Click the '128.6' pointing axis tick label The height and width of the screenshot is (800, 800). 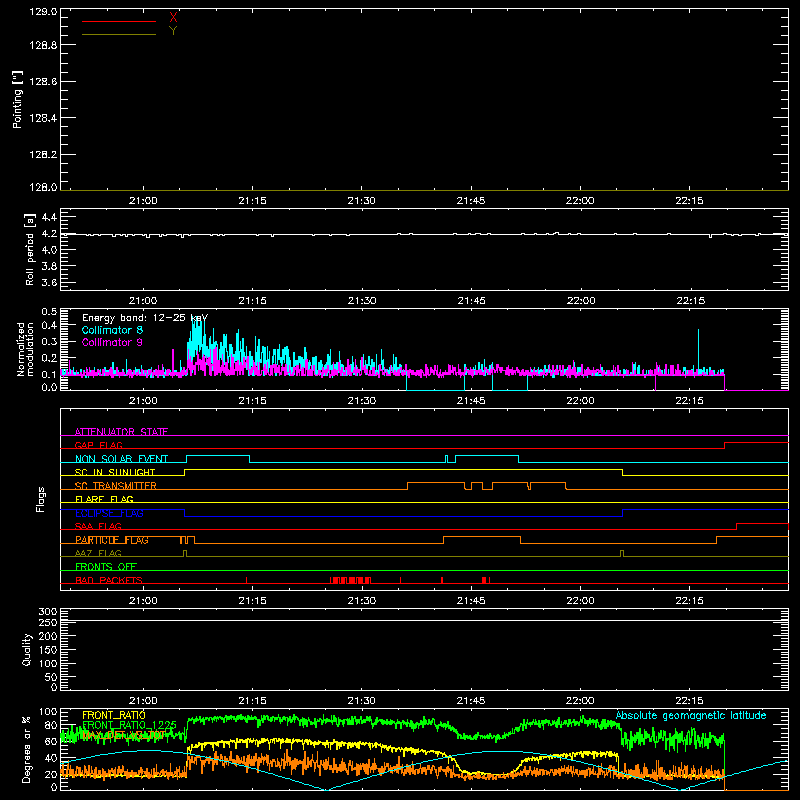[43, 82]
